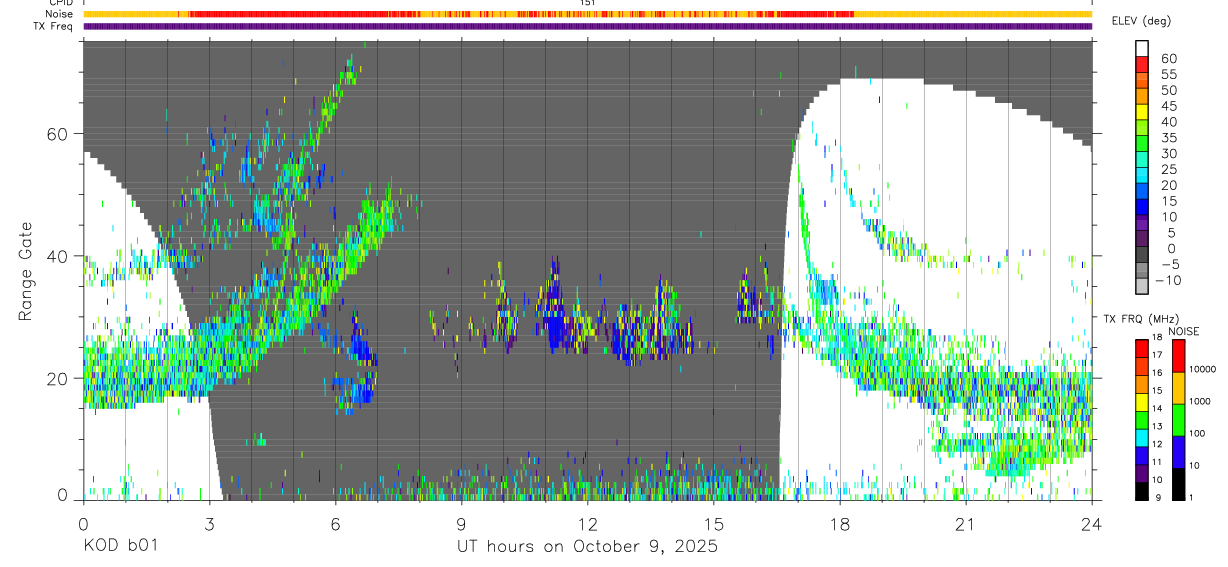Click the x-axis tick label '24'

tap(1092, 524)
